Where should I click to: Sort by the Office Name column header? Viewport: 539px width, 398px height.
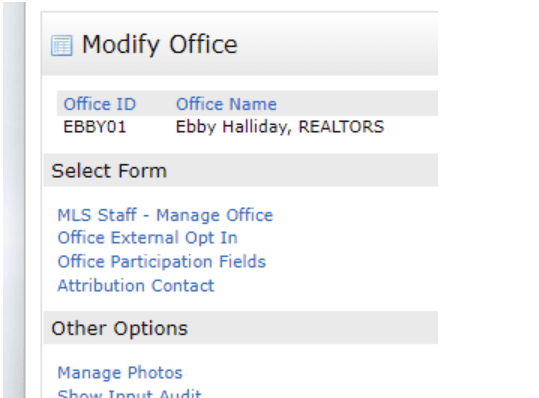click(226, 104)
